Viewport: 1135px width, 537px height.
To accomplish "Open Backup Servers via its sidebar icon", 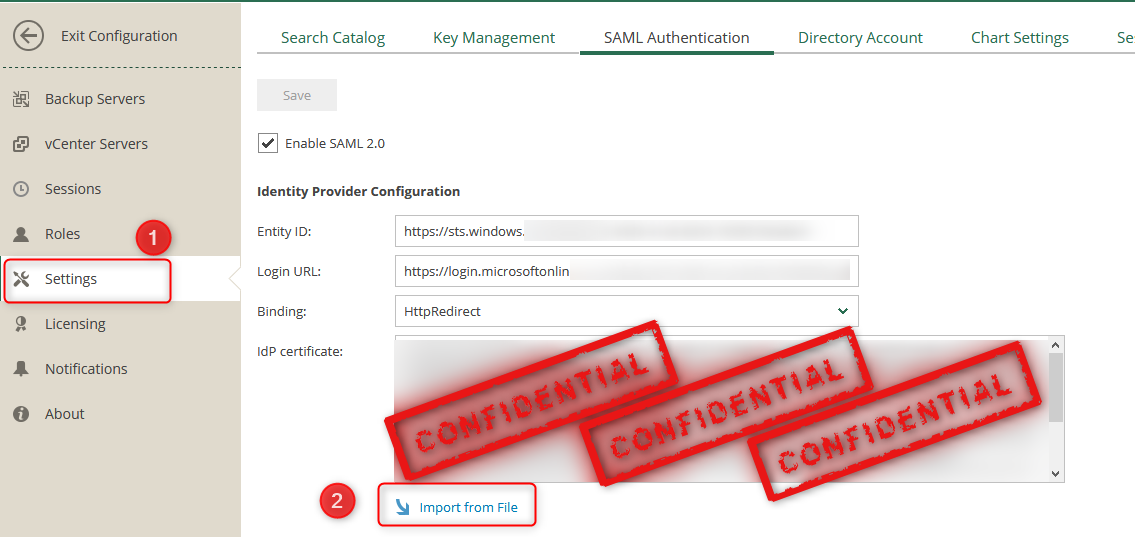I will (x=21, y=99).
